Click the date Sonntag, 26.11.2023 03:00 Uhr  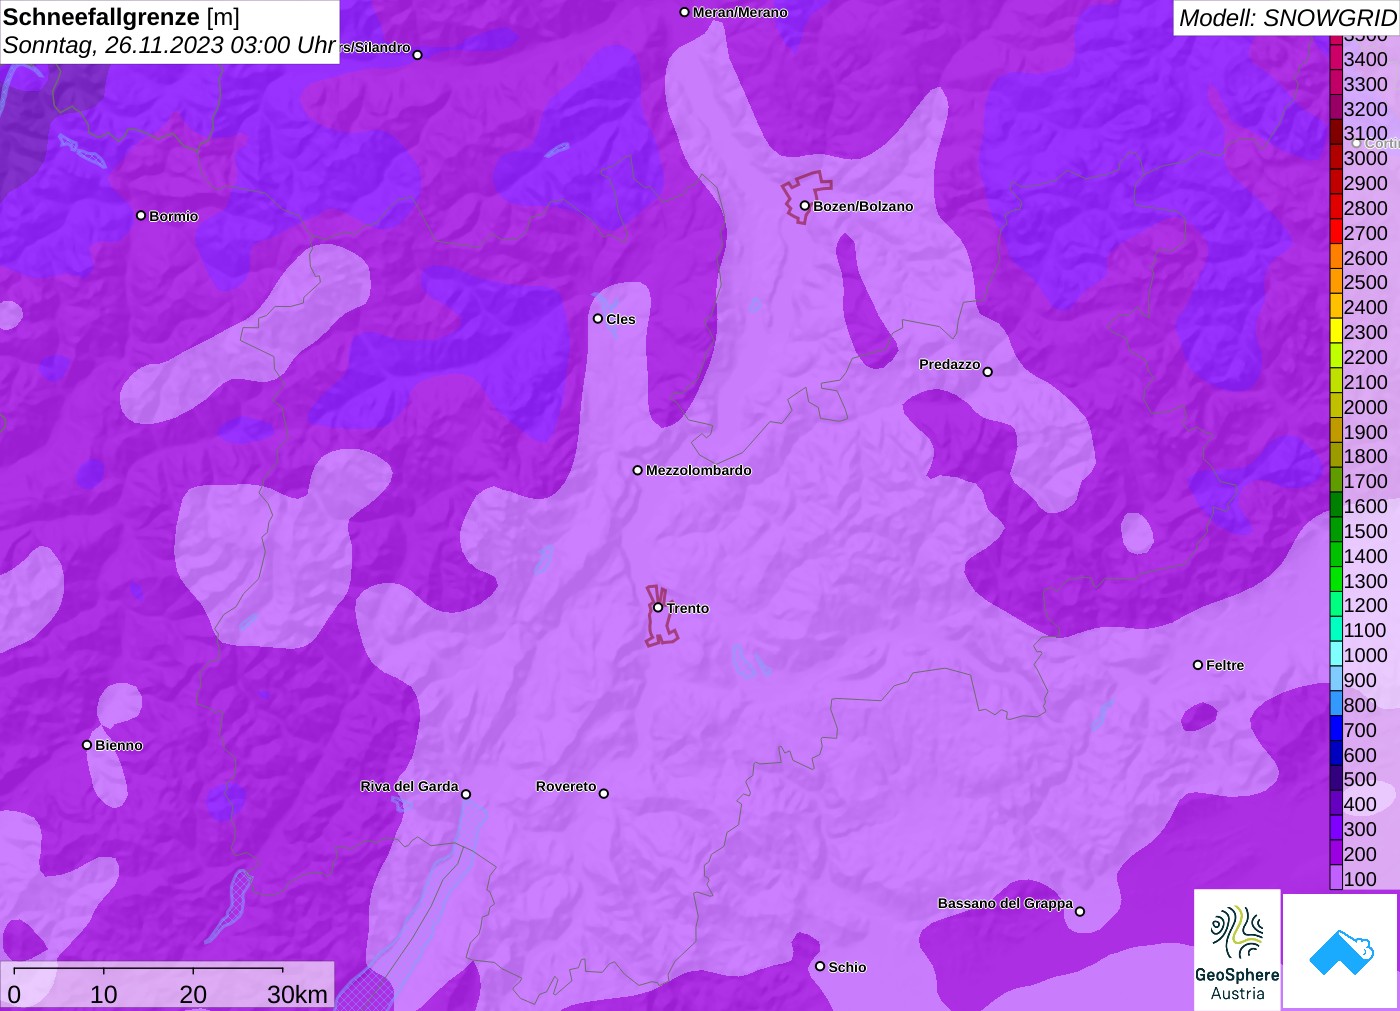point(169,45)
